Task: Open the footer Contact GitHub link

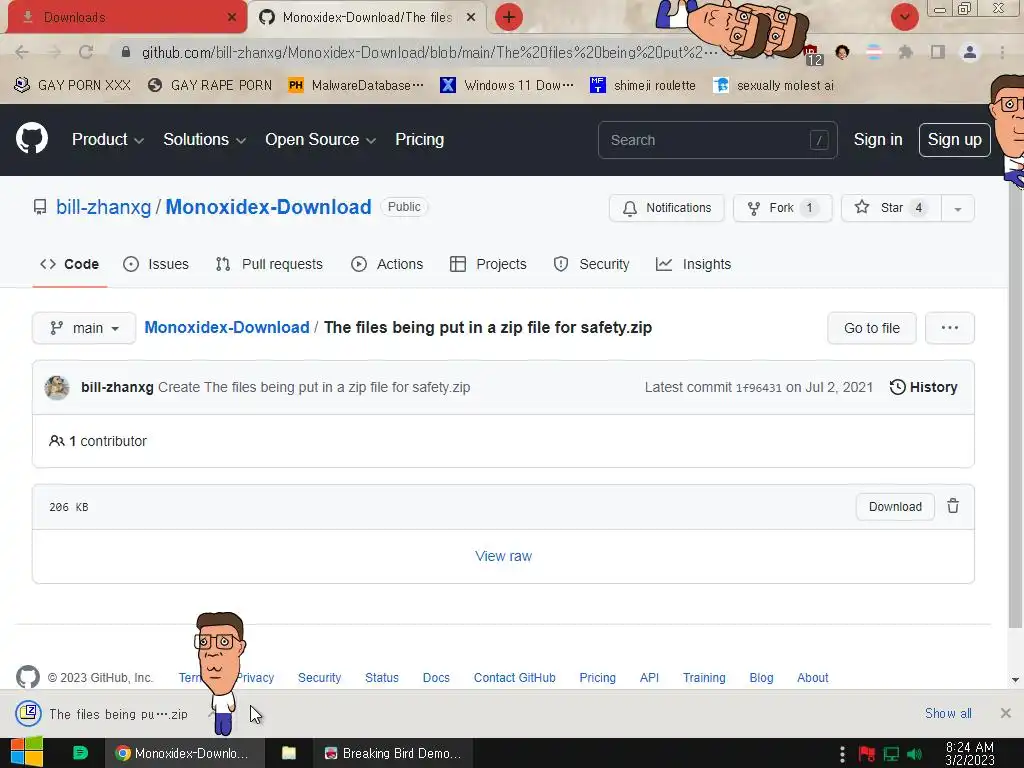Action: click(x=514, y=678)
